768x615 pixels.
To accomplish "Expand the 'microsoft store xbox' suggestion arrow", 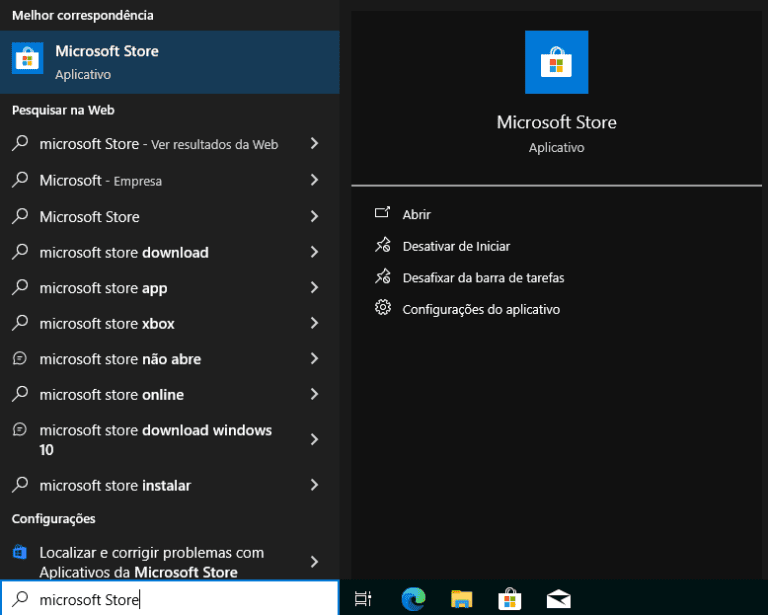I will 314,323.
